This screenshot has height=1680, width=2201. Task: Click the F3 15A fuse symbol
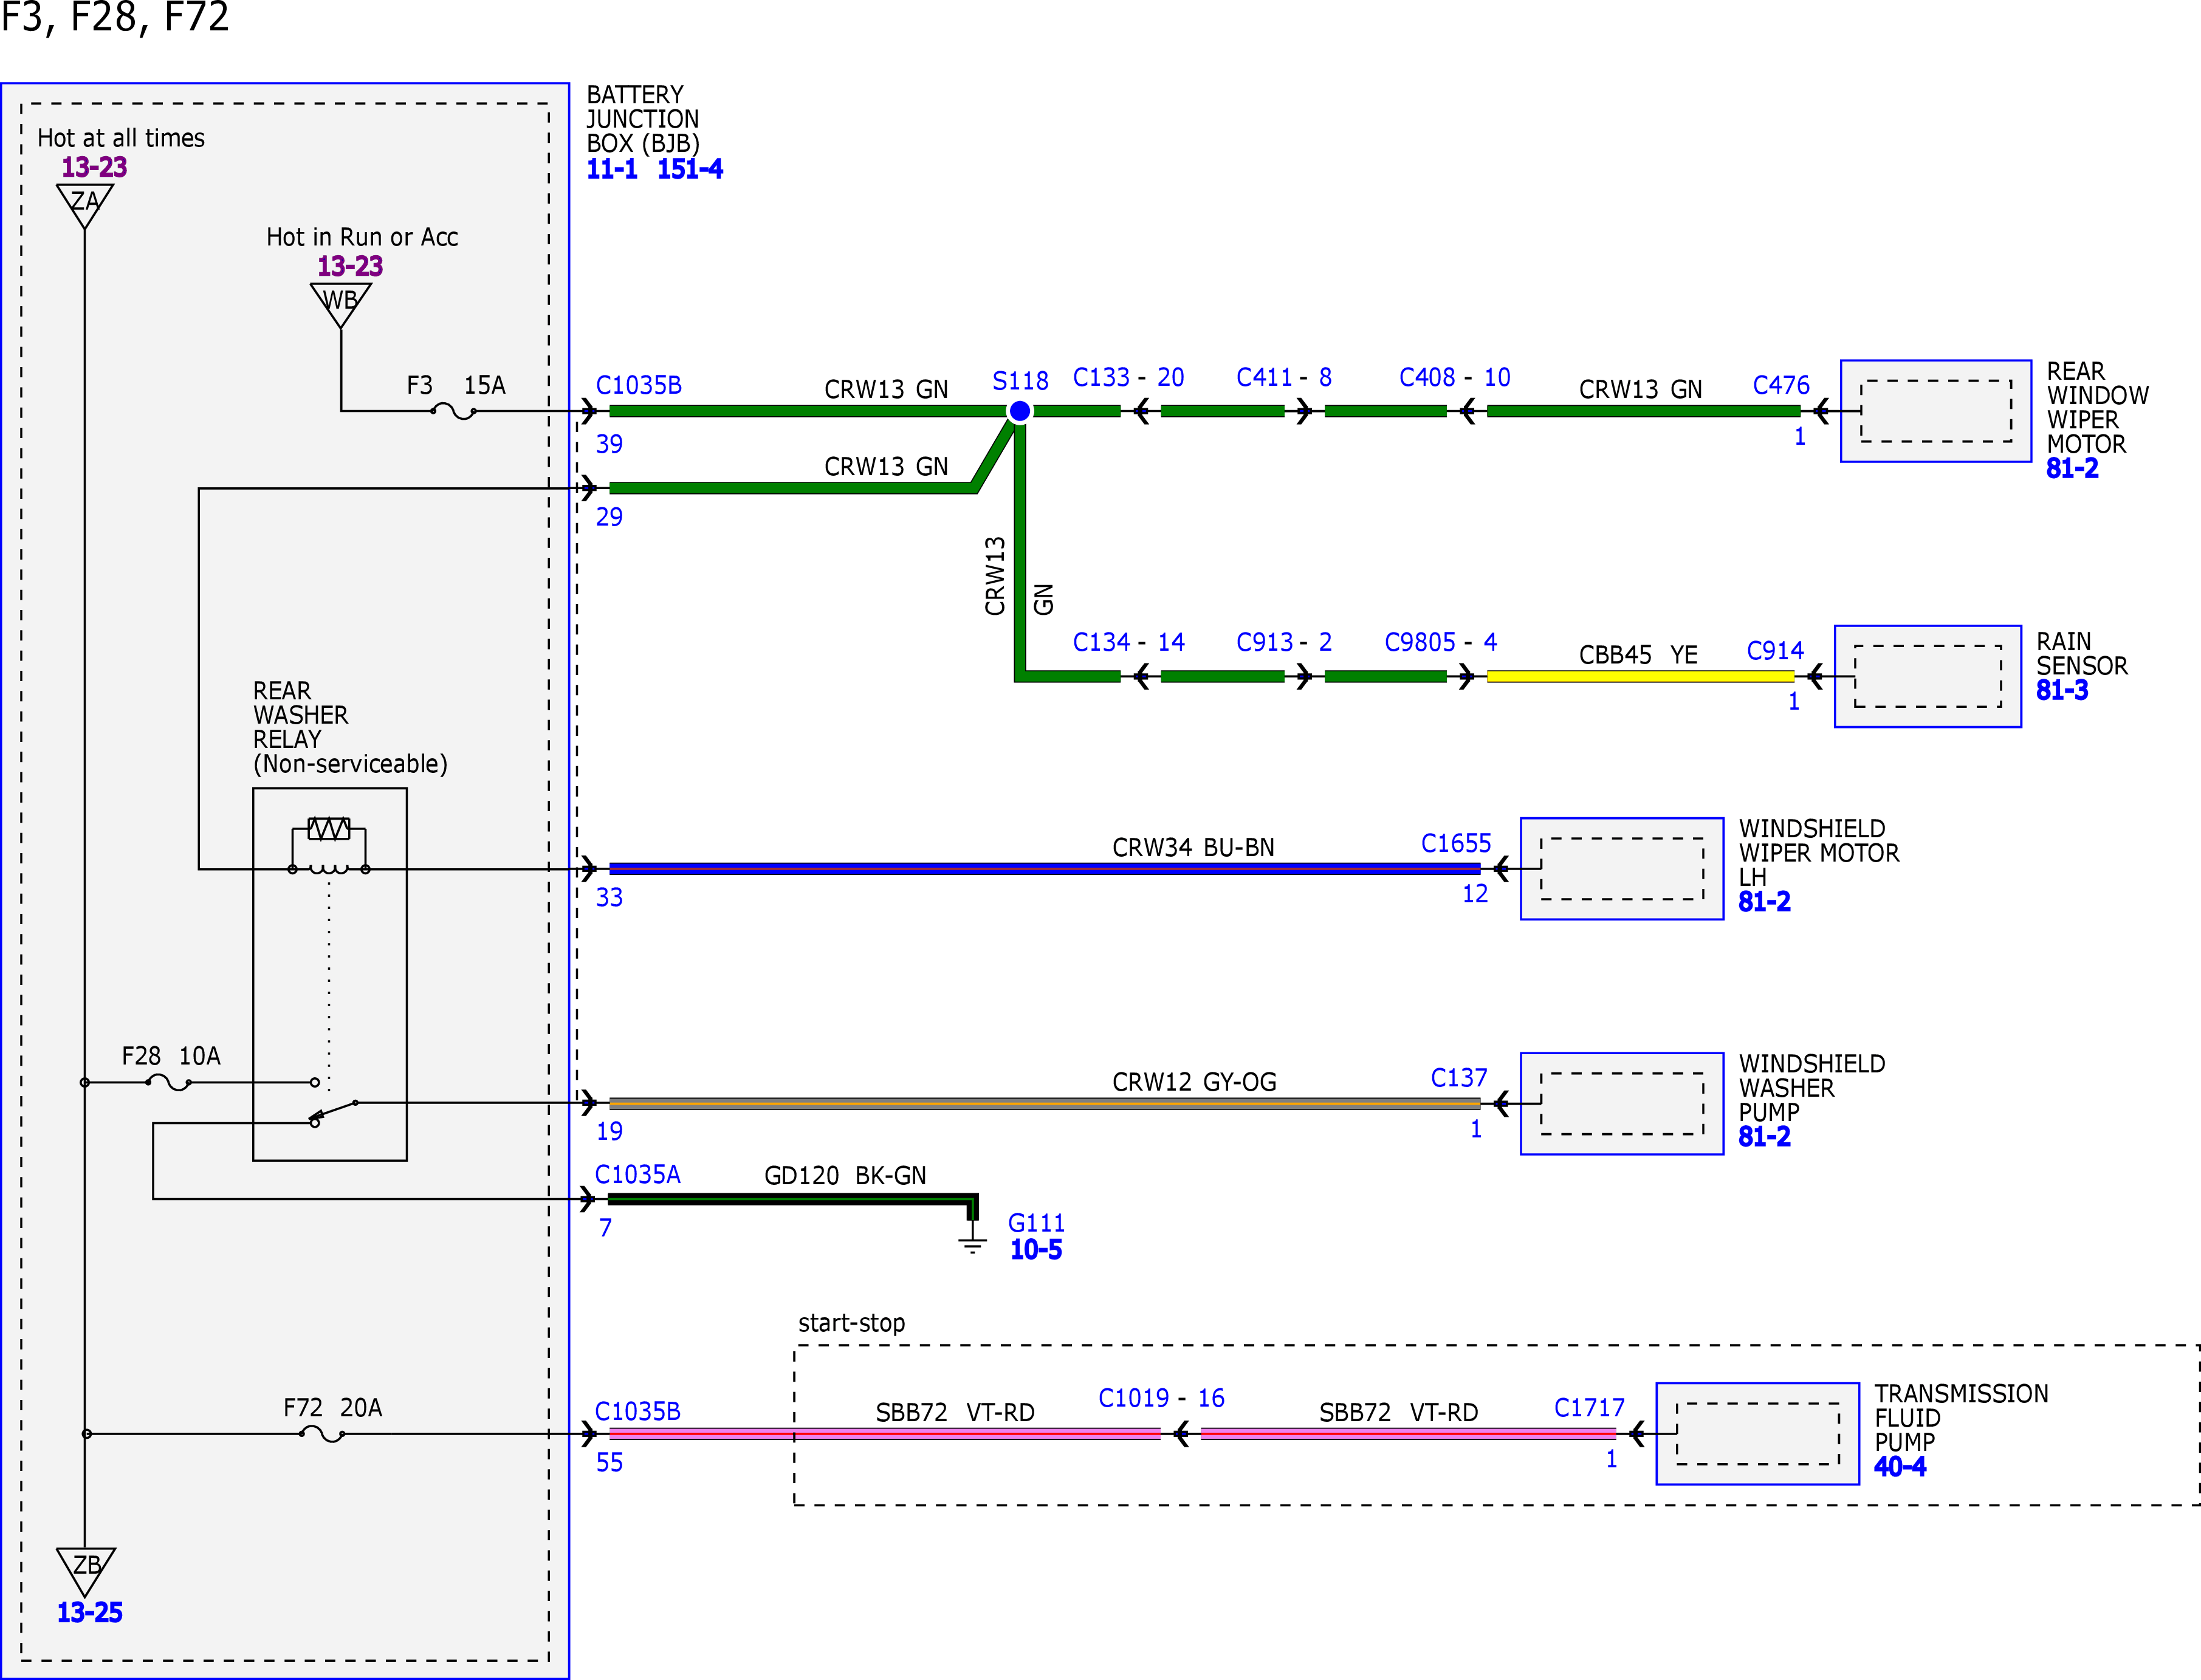[x=453, y=411]
